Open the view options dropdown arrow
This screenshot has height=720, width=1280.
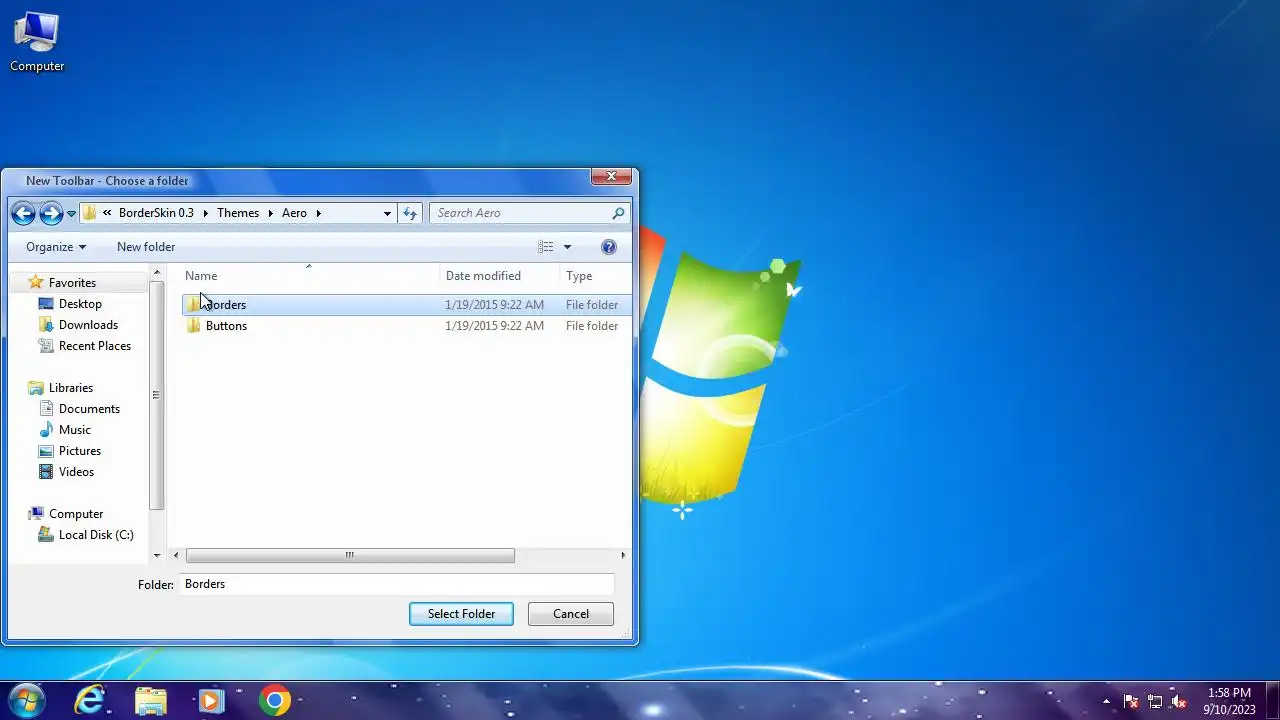(x=567, y=247)
